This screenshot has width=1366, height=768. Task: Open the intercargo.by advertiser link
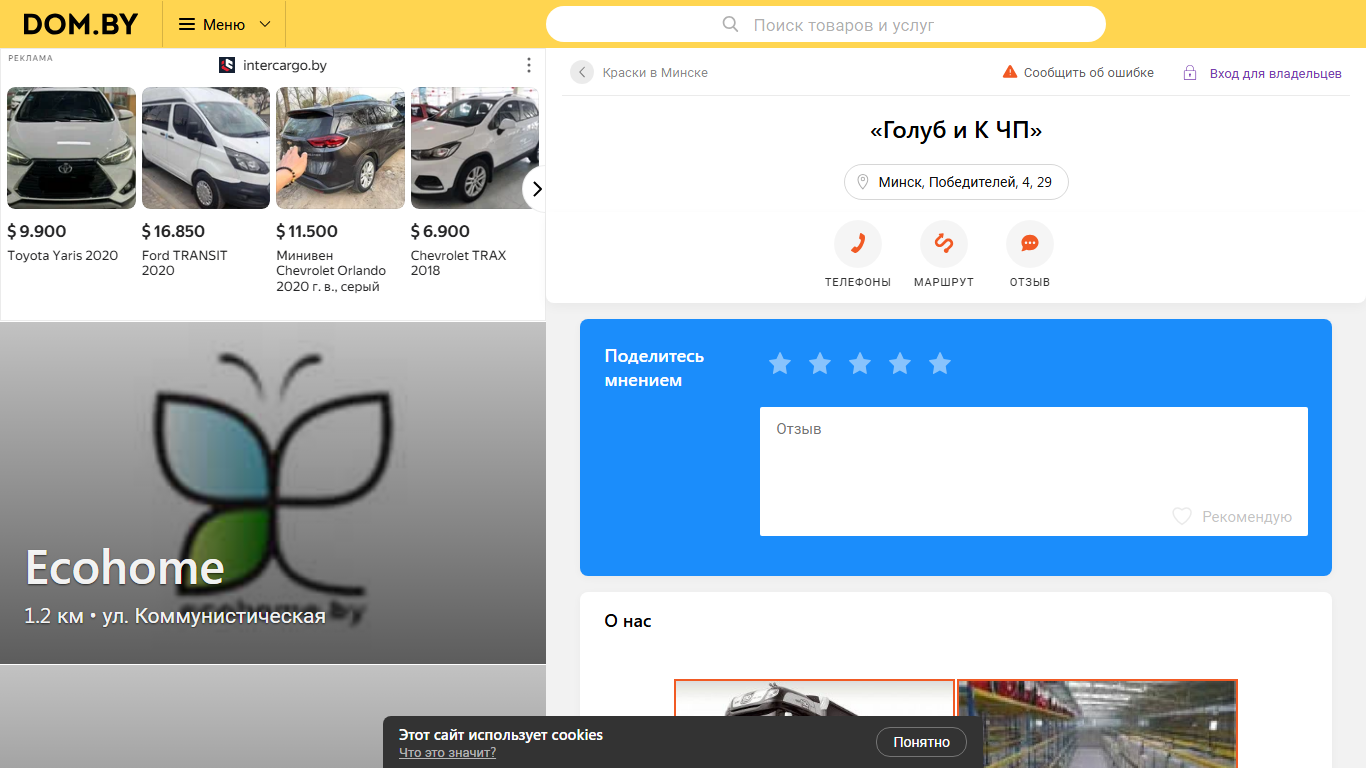285,65
